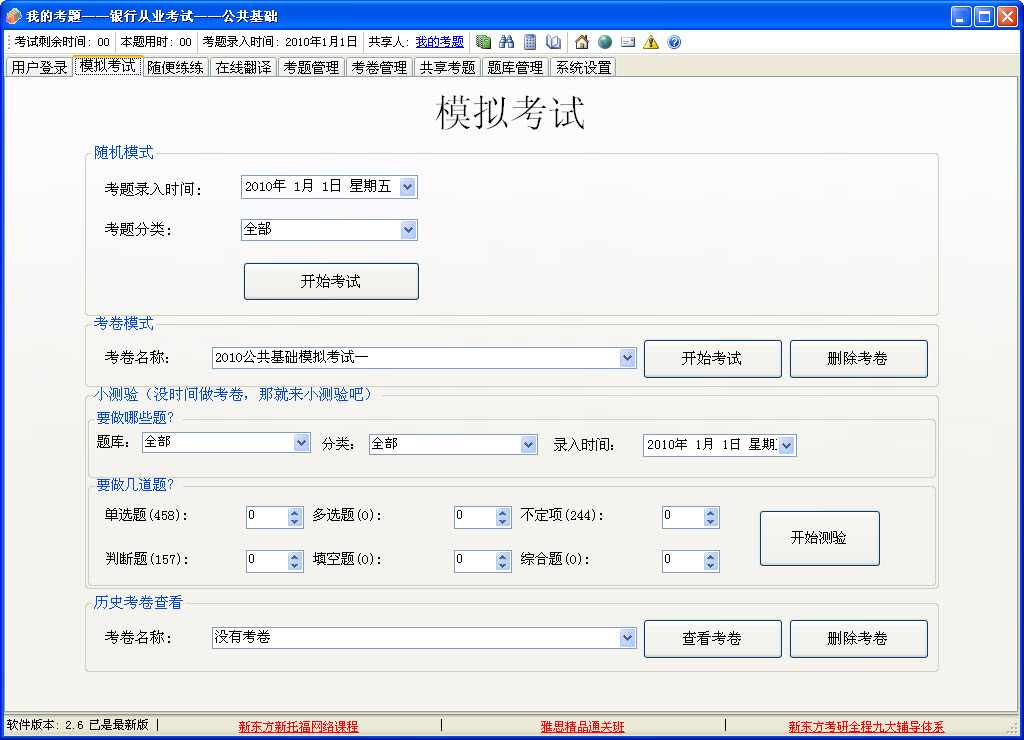Image resolution: width=1024 pixels, height=740 pixels.
Task: Click the app icon in the title bar
Action: pos(13,16)
